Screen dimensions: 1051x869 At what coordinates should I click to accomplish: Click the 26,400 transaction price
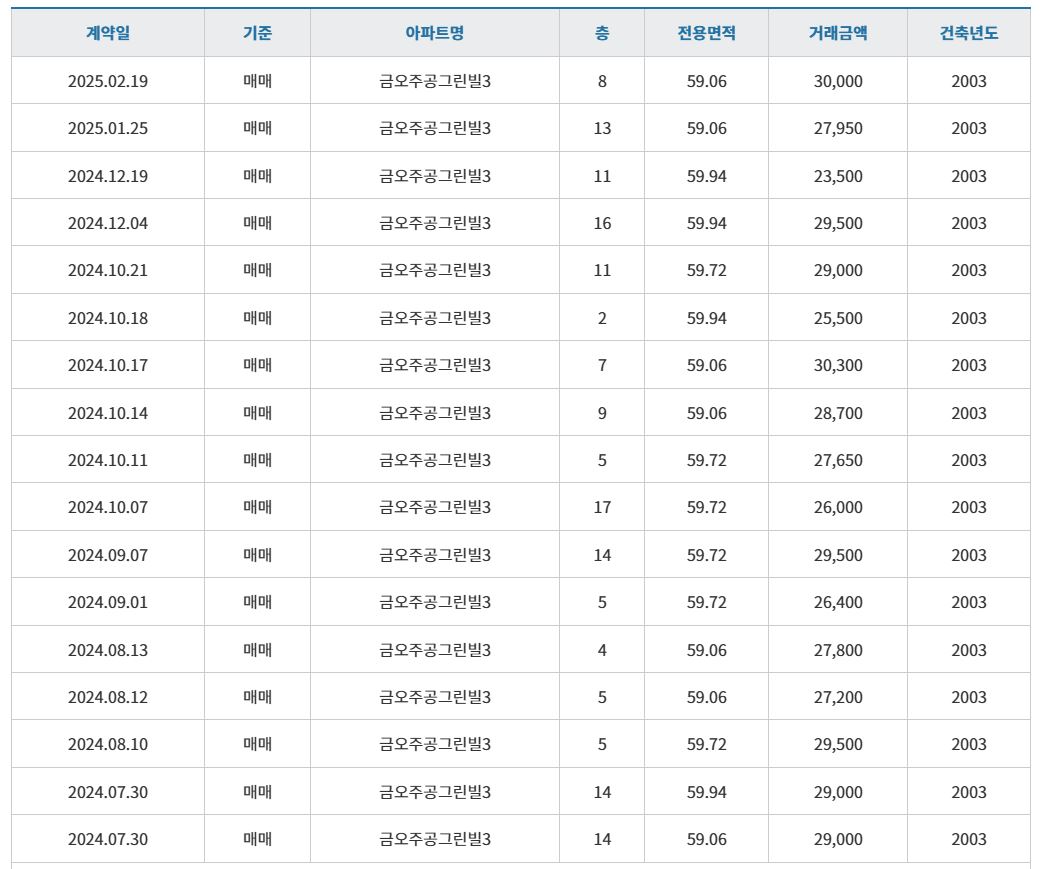(x=838, y=602)
